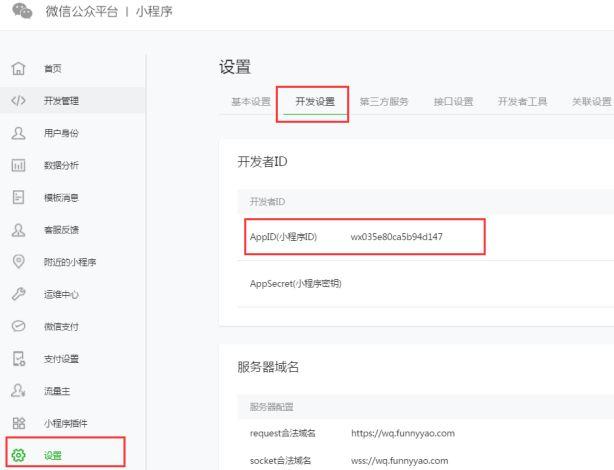The image size is (614, 470).
Task: Click the 用户身份 person icon
Action: click(18, 133)
